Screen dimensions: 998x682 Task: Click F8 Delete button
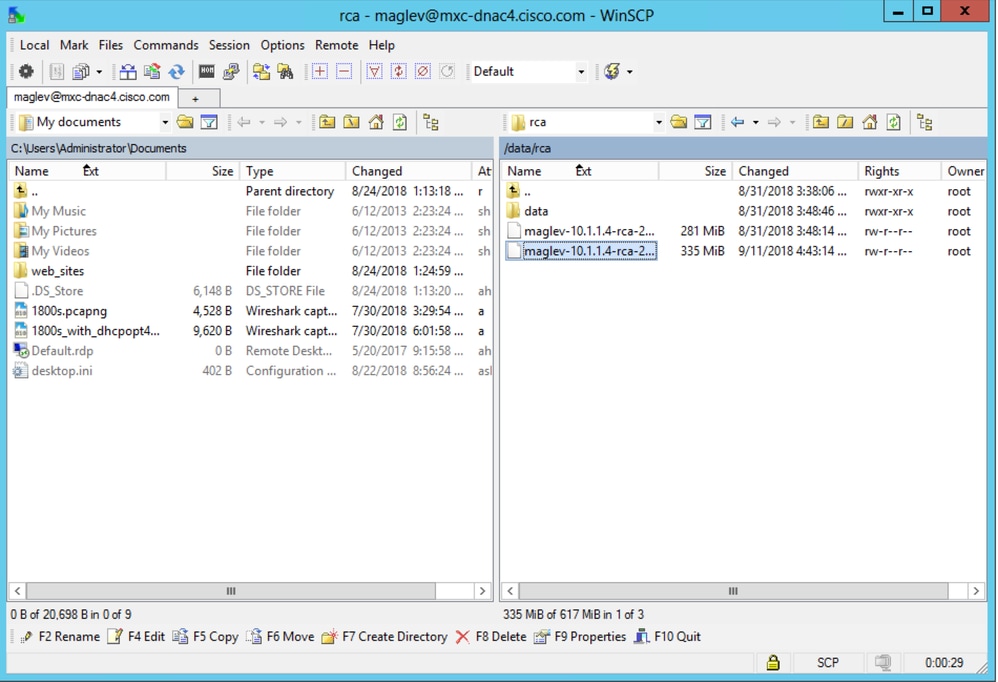[491, 637]
